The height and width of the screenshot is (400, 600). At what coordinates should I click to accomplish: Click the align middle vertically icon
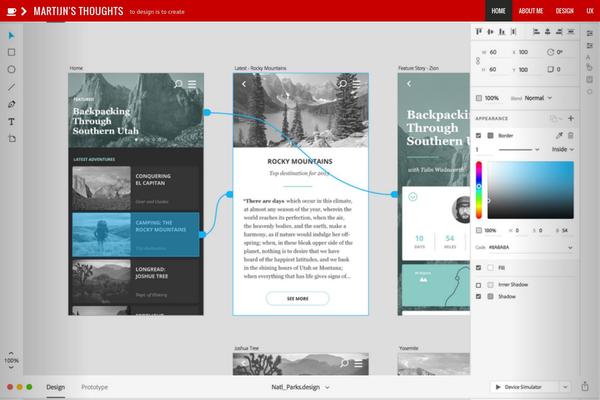click(x=490, y=31)
